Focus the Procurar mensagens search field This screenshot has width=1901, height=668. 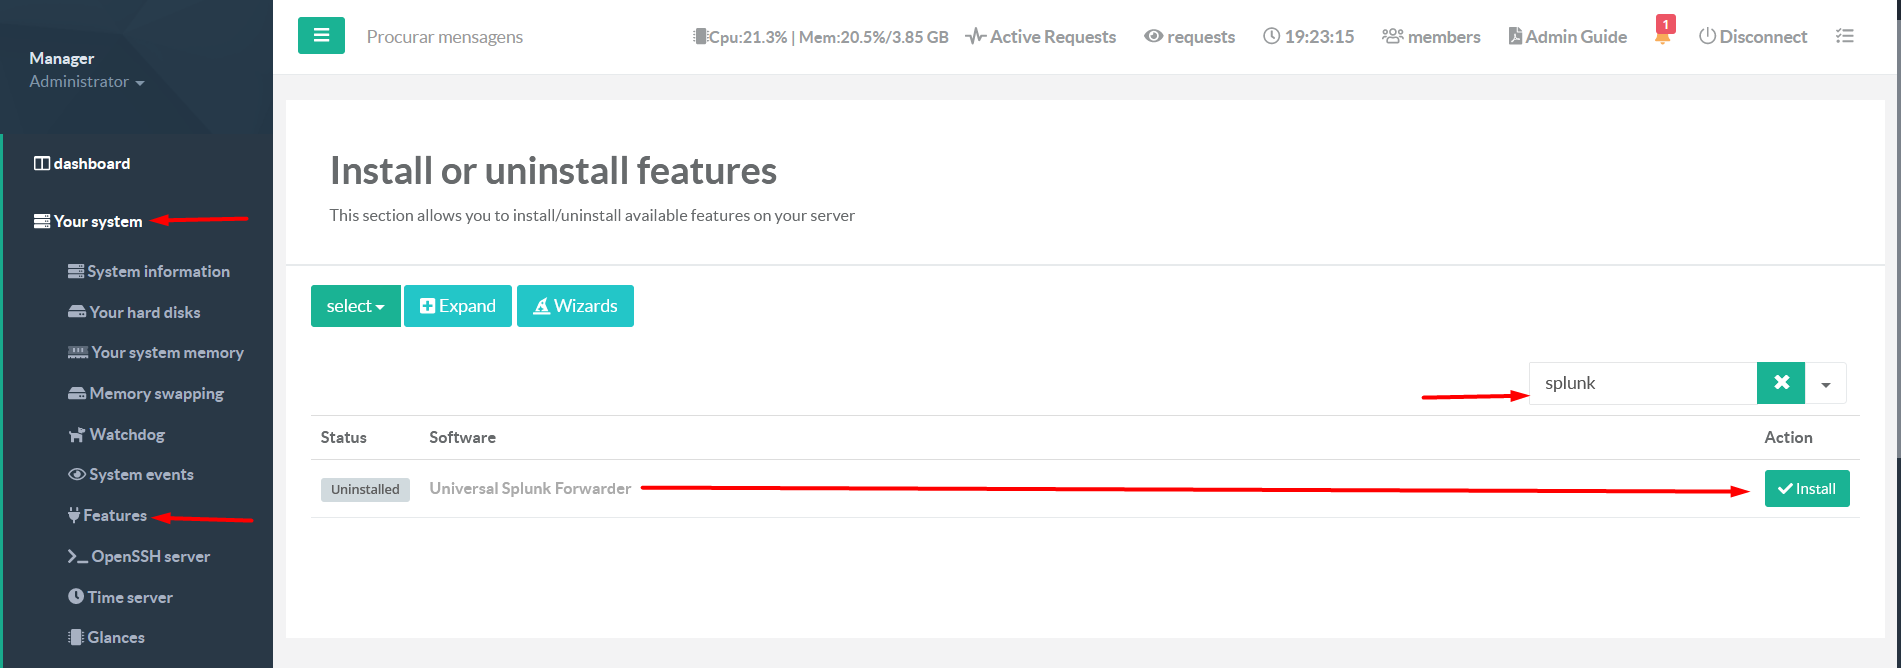click(445, 37)
